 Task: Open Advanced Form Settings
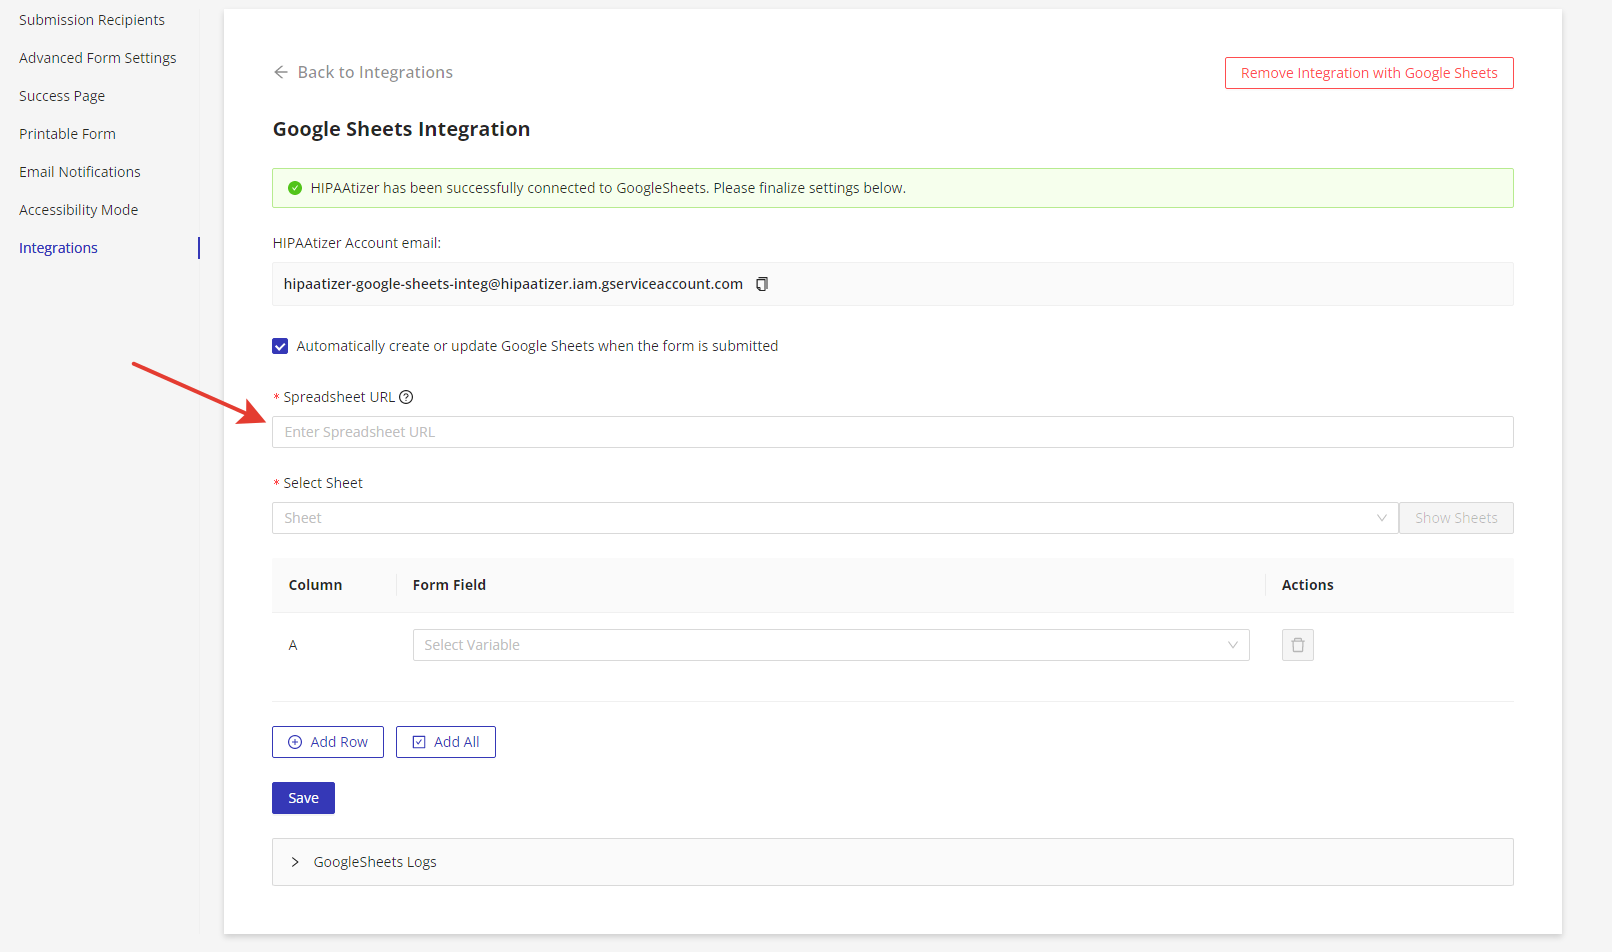coord(97,57)
